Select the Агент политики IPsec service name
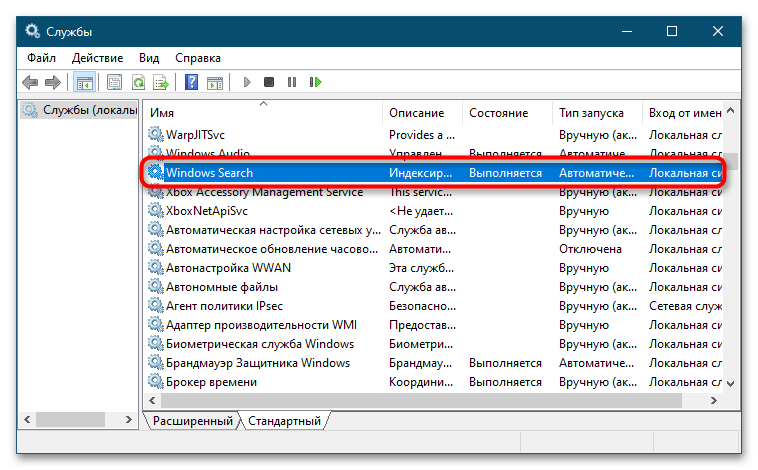 pyautogui.click(x=224, y=306)
